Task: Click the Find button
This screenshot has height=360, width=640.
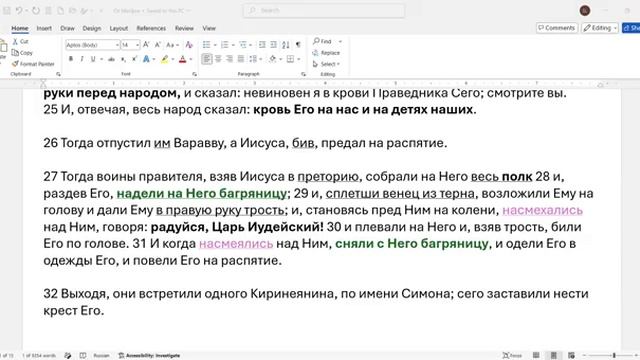Action: 322,41
